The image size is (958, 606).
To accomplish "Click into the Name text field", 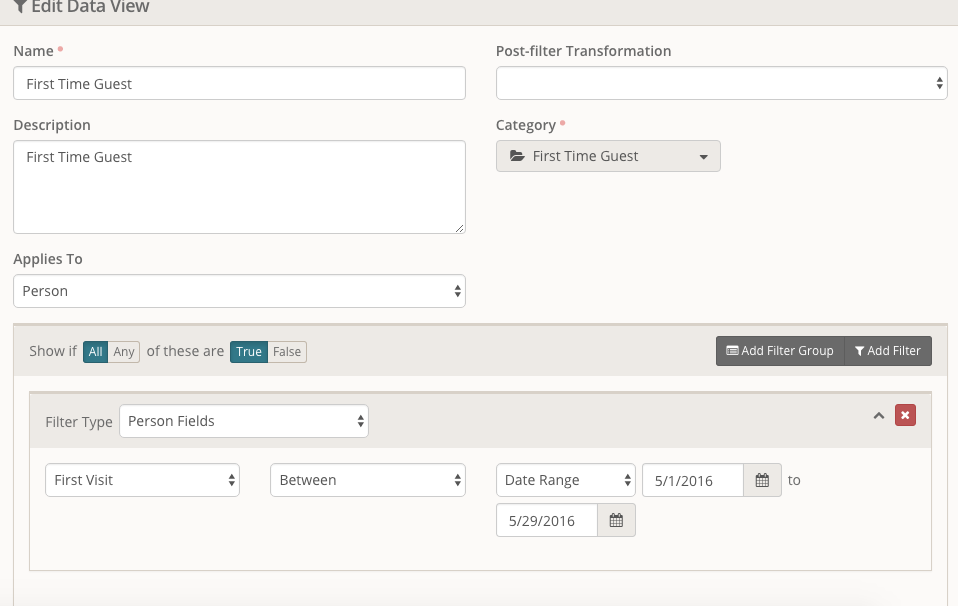I will point(239,84).
